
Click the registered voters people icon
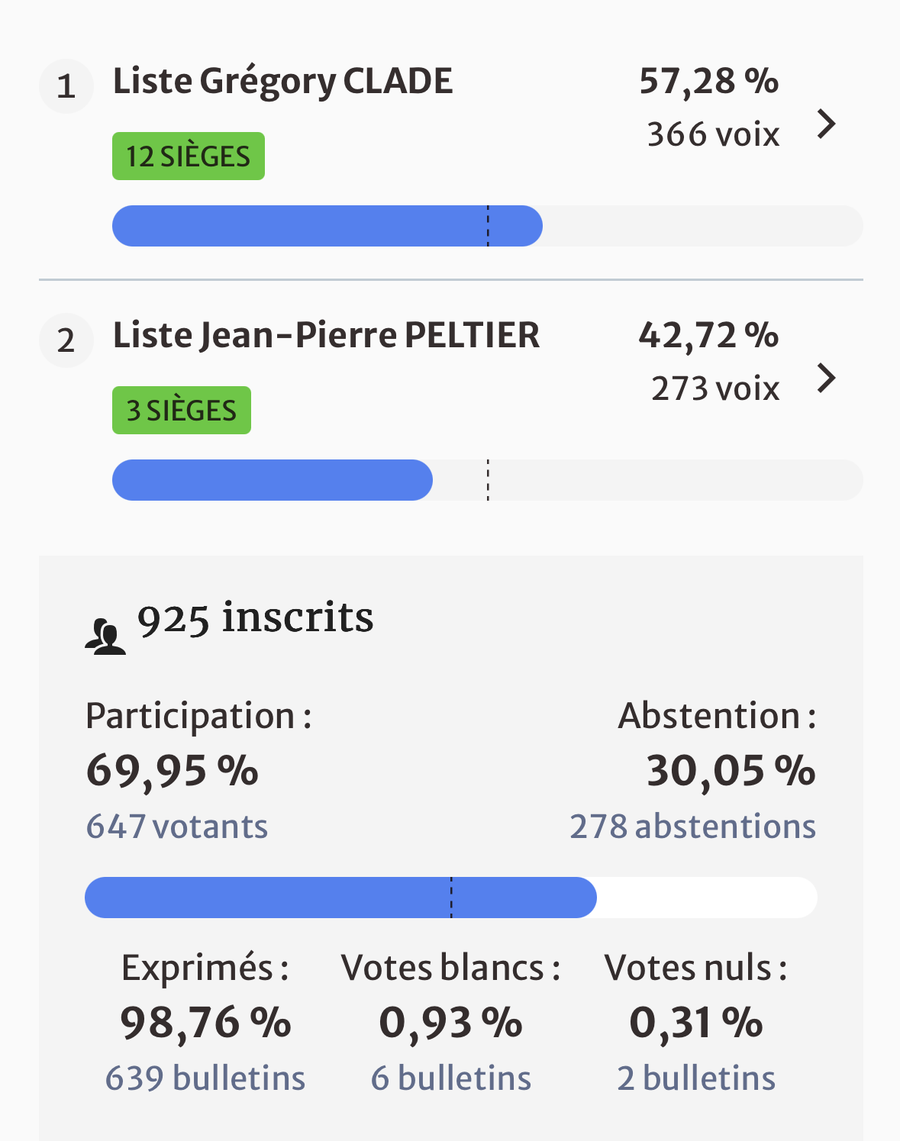point(105,637)
